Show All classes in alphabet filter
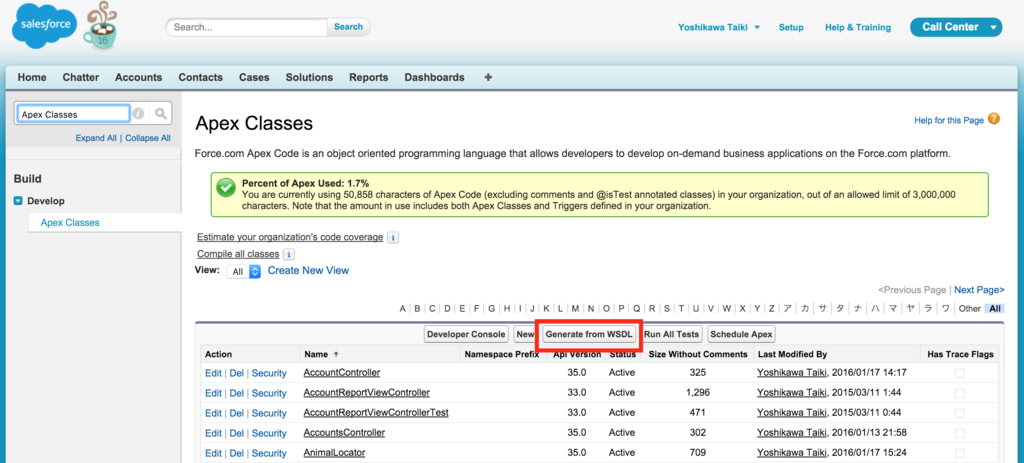 (995, 308)
